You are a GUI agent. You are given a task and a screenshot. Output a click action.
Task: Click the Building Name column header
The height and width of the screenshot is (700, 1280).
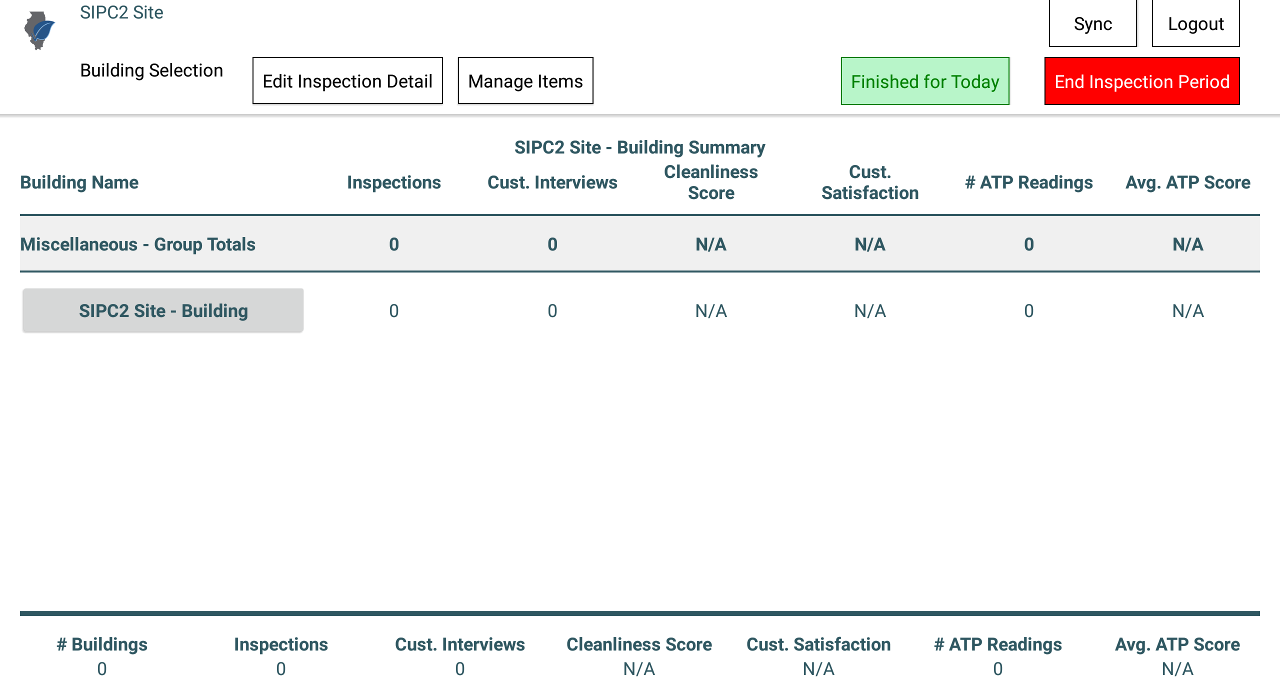(79, 183)
